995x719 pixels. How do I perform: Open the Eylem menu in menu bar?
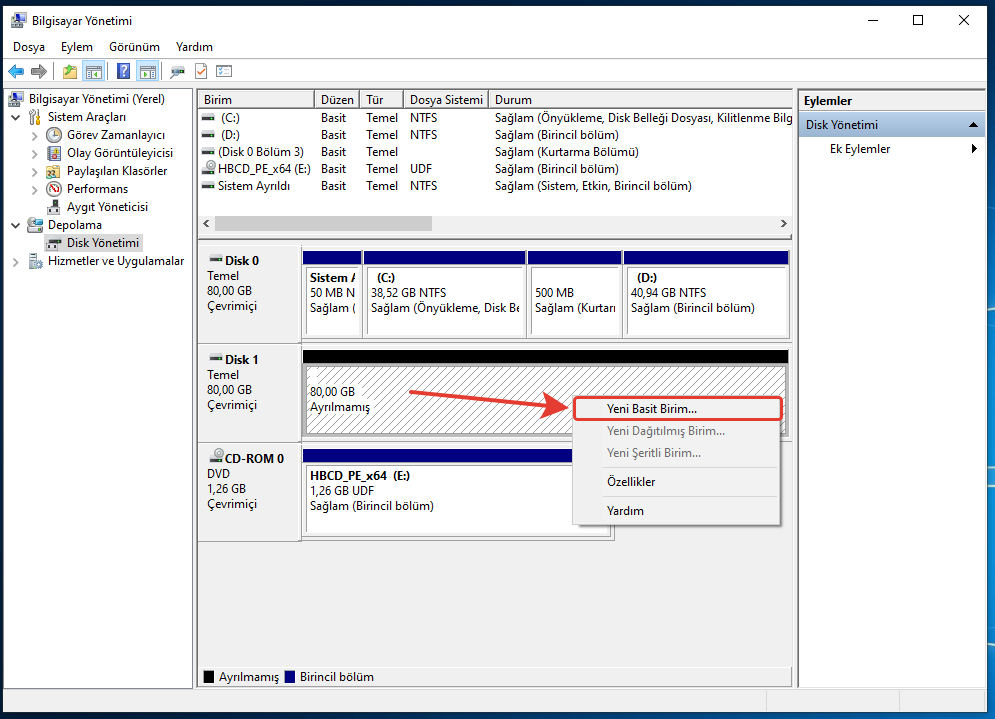[76, 47]
